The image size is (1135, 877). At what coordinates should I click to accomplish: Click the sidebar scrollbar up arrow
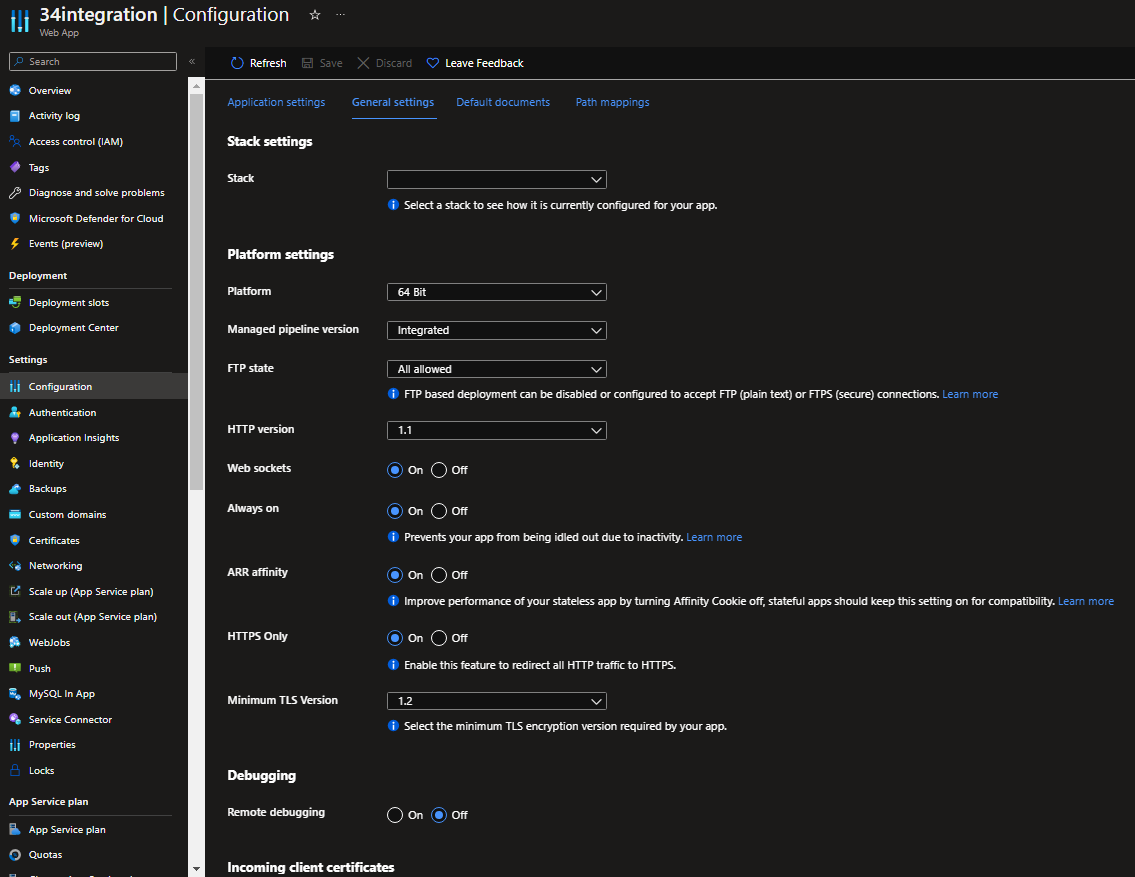click(x=196, y=86)
